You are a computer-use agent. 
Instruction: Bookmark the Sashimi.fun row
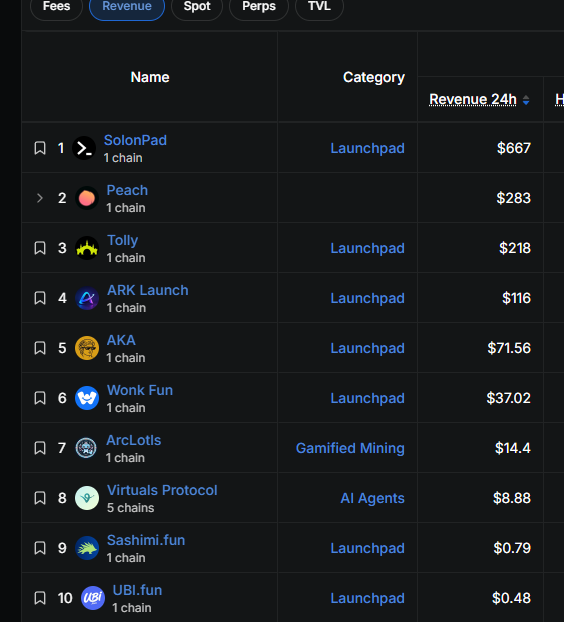click(40, 548)
